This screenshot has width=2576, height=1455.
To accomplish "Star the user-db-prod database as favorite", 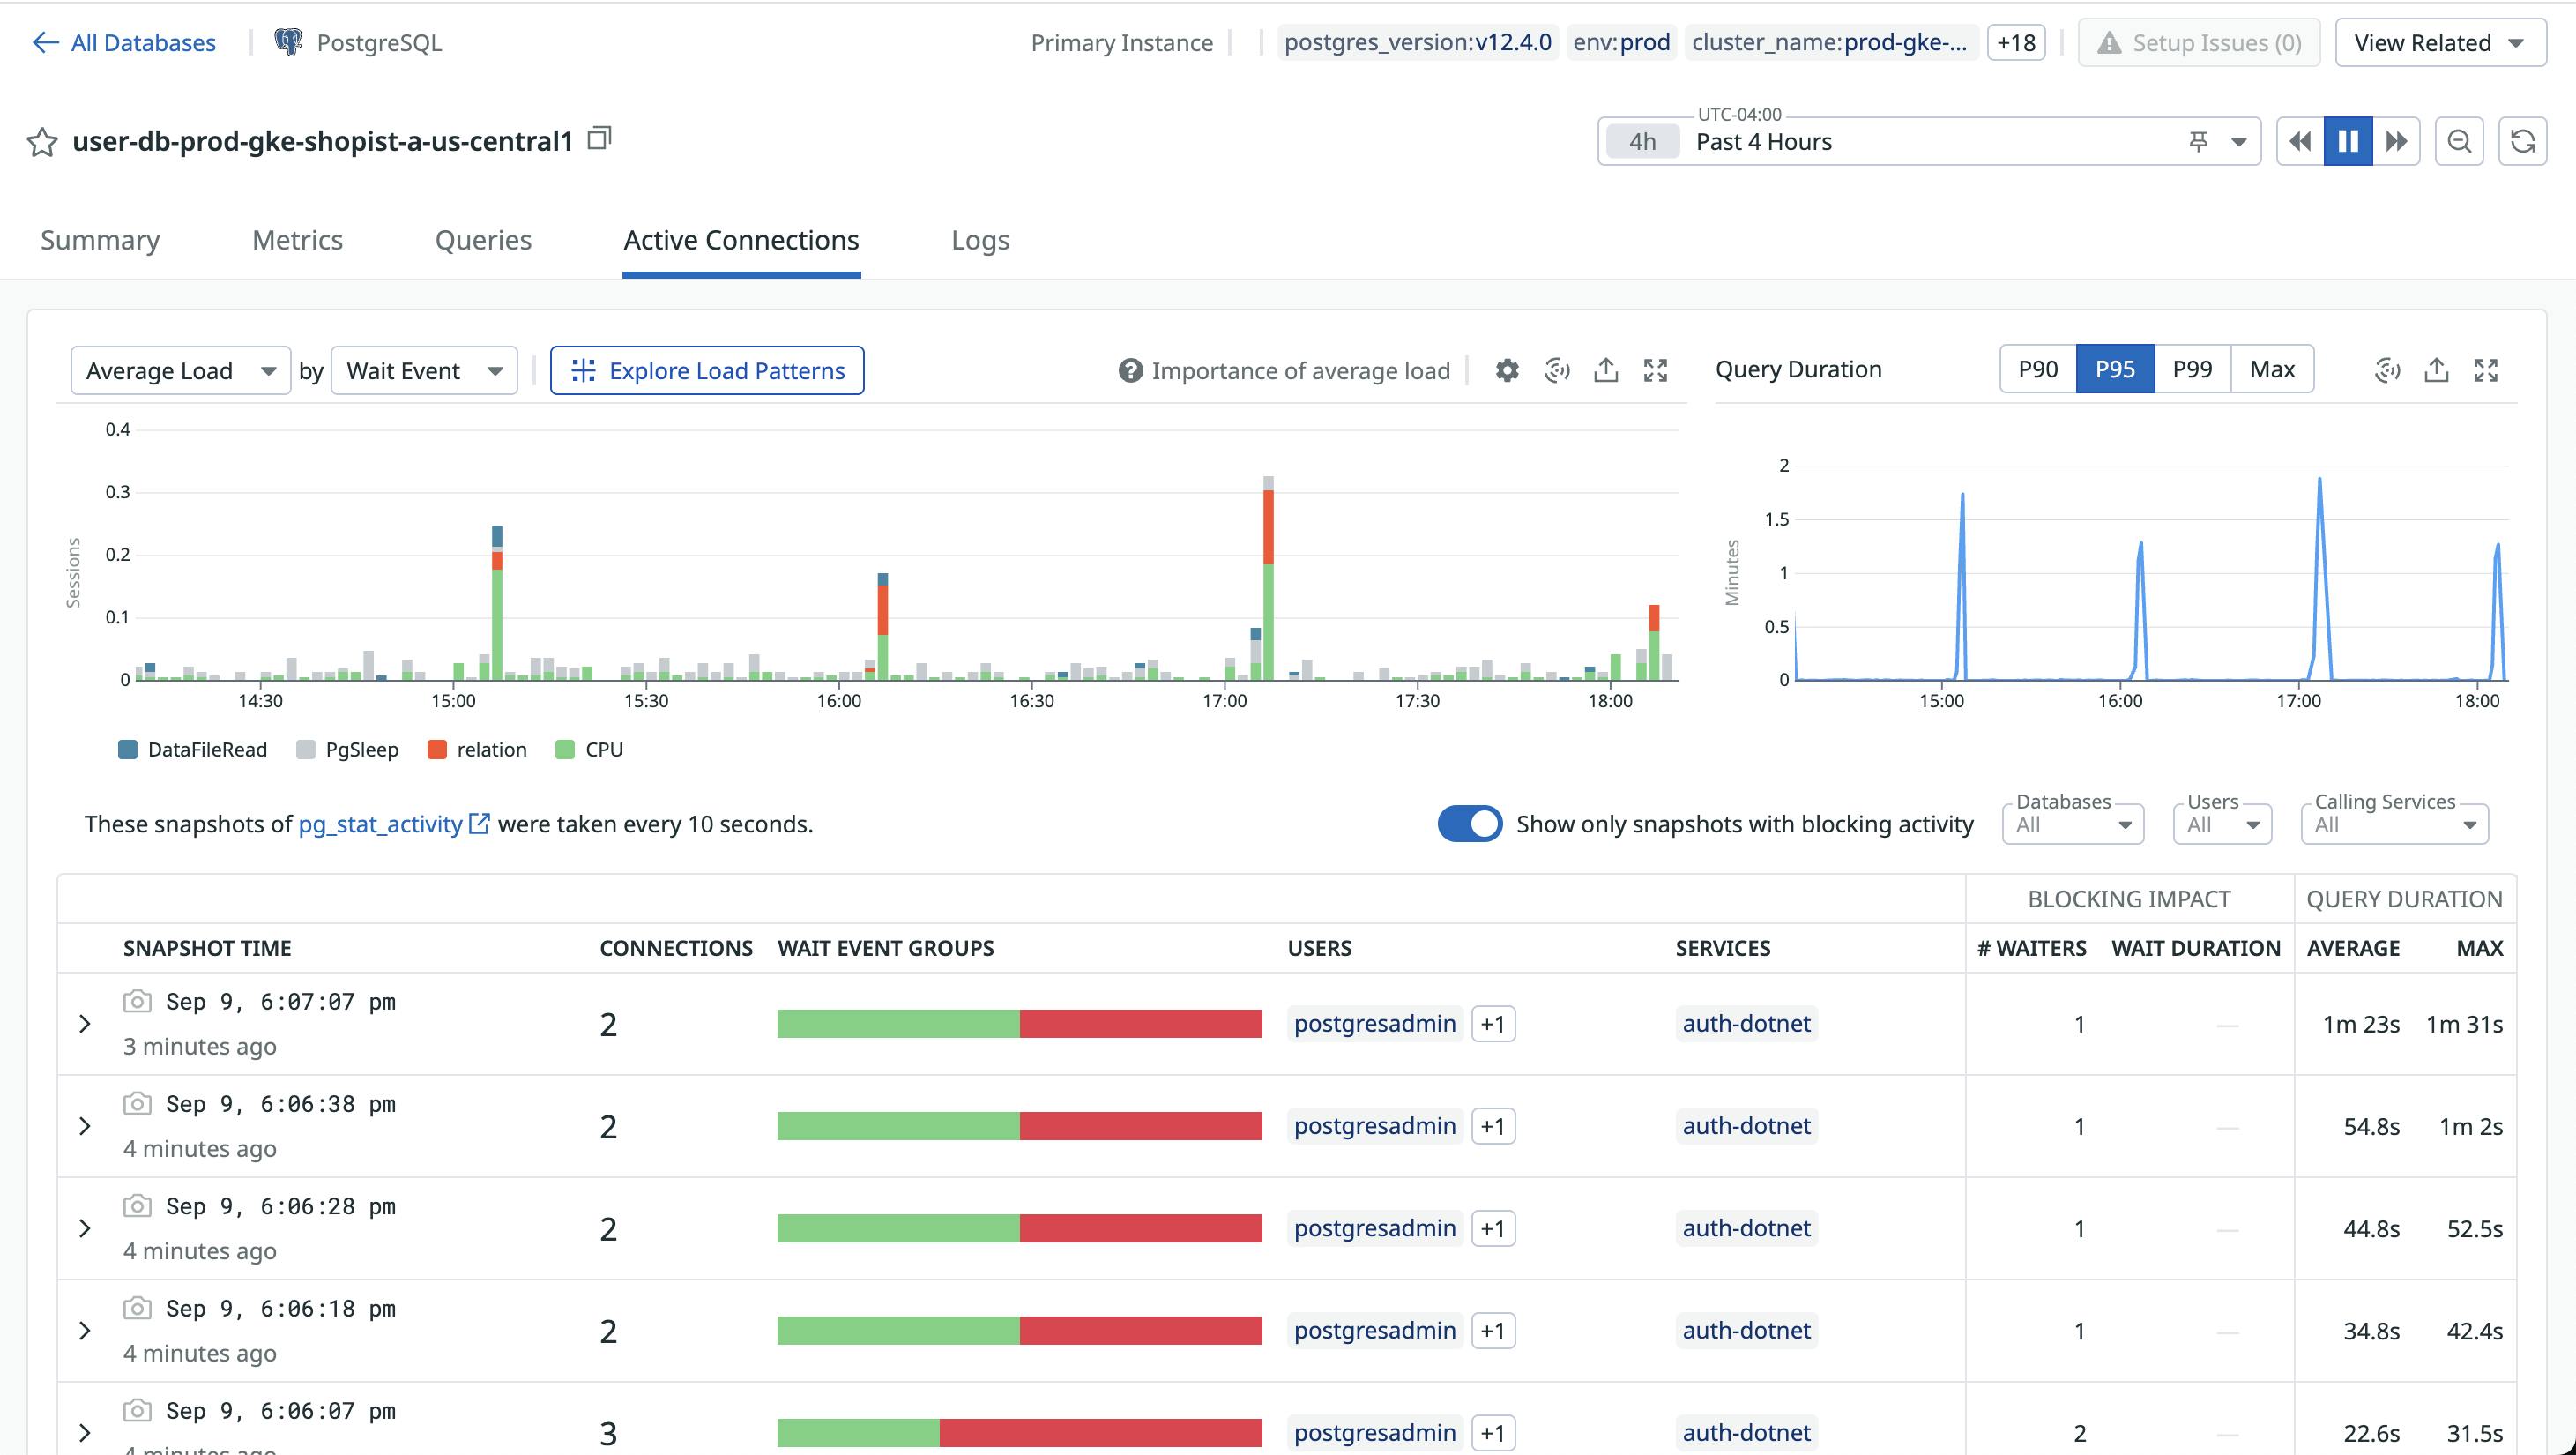I will click(42, 142).
